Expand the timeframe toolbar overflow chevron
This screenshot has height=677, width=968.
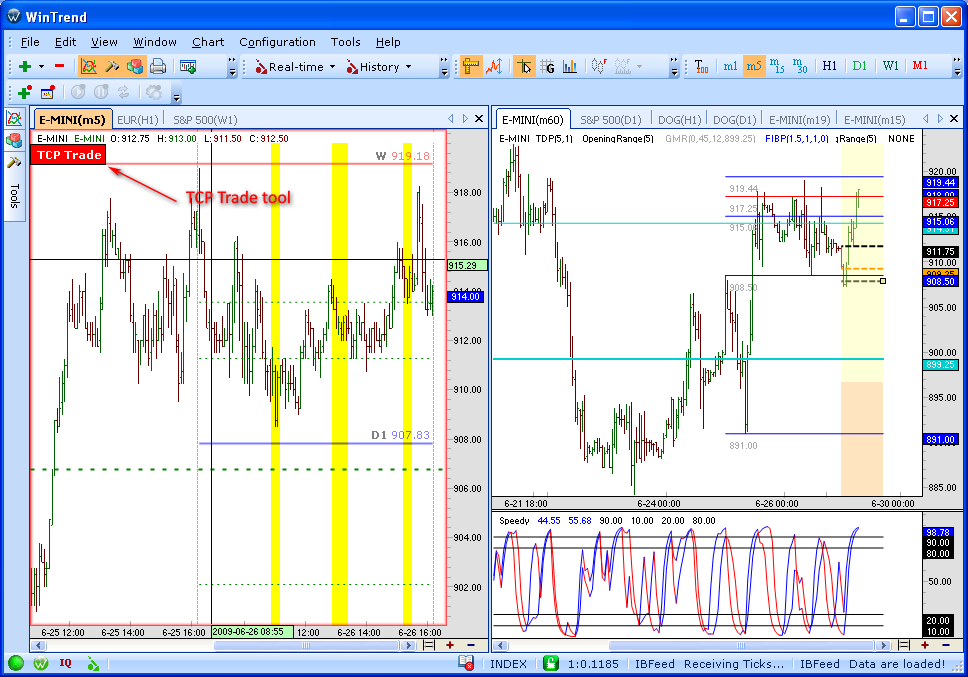957,67
